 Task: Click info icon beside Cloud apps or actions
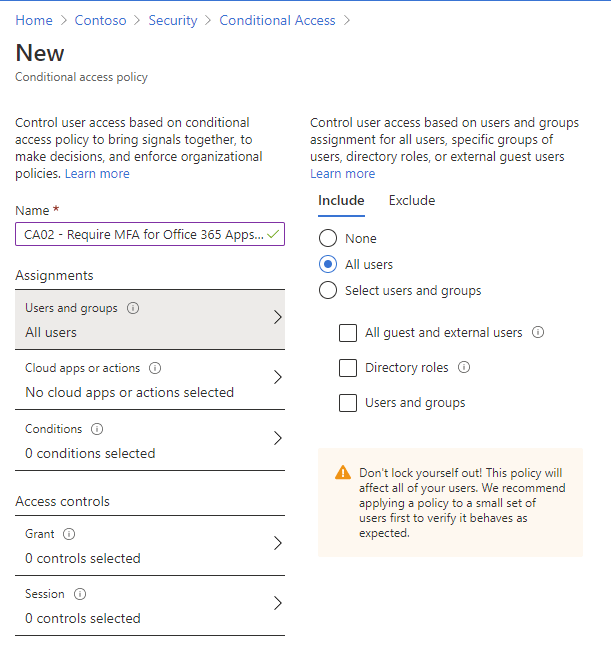coord(155,368)
